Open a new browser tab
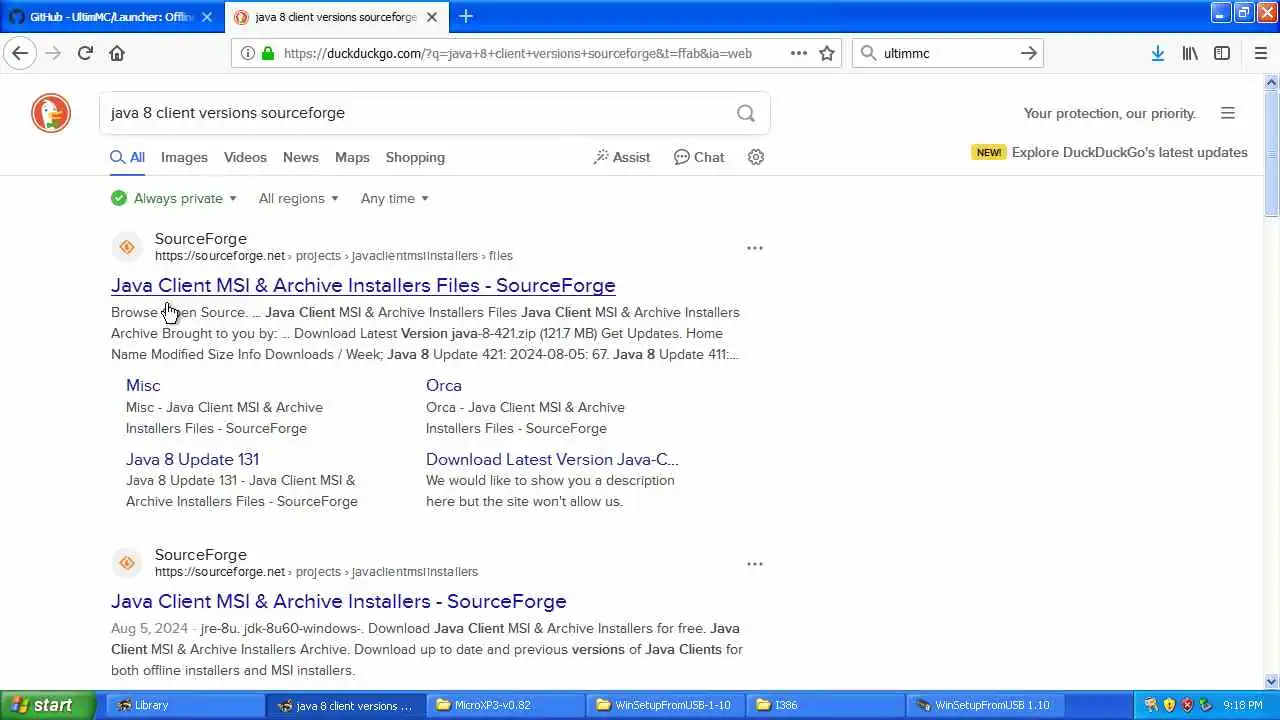This screenshot has width=1280, height=720. (466, 16)
